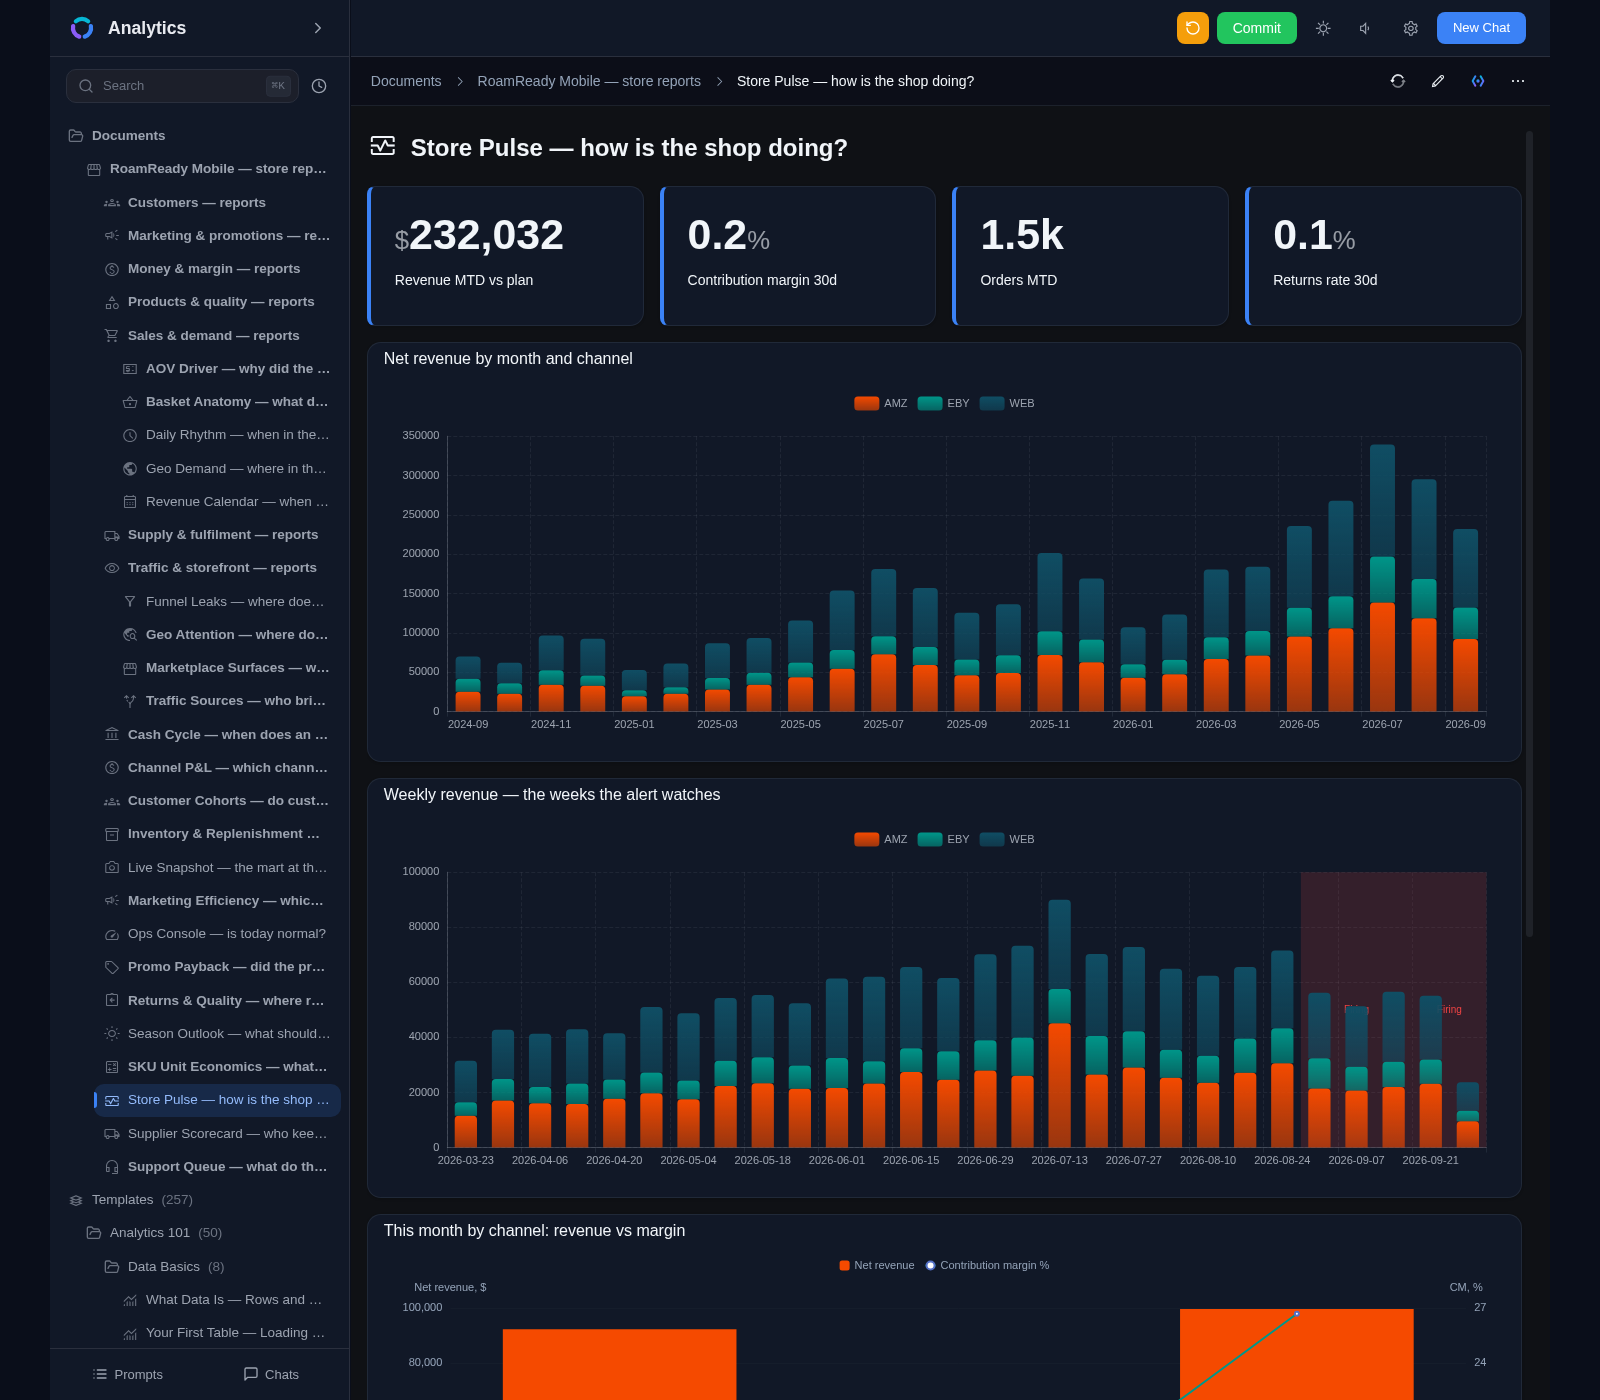Click the main content vertical scrollbar
The image size is (1600, 1400).
pyautogui.click(x=1529, y=533)
